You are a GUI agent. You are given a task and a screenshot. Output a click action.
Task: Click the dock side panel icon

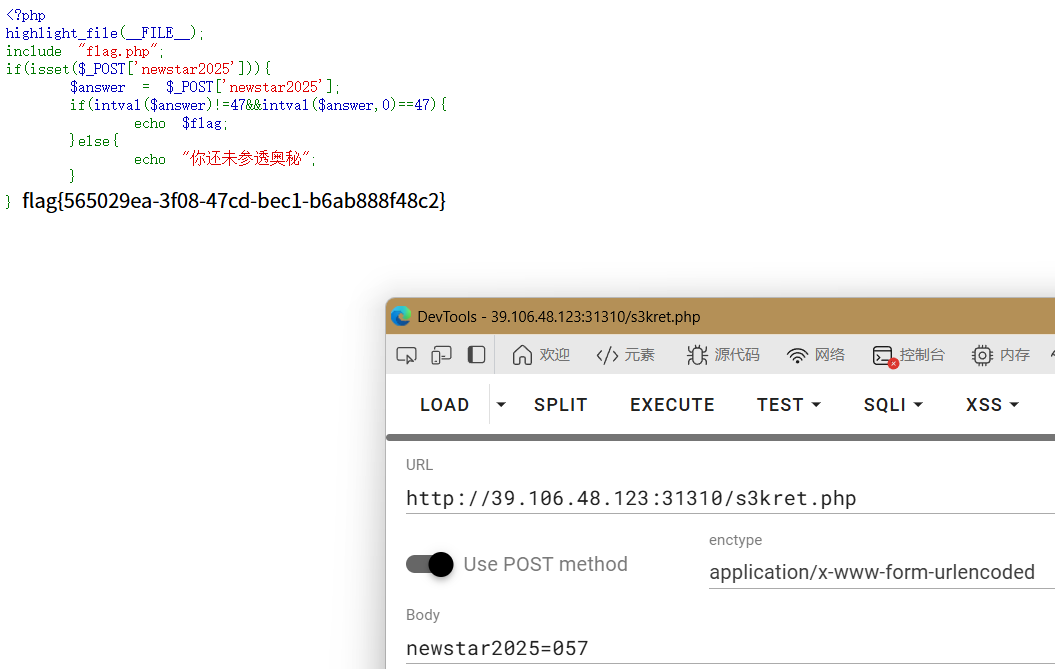pos(476,355)
